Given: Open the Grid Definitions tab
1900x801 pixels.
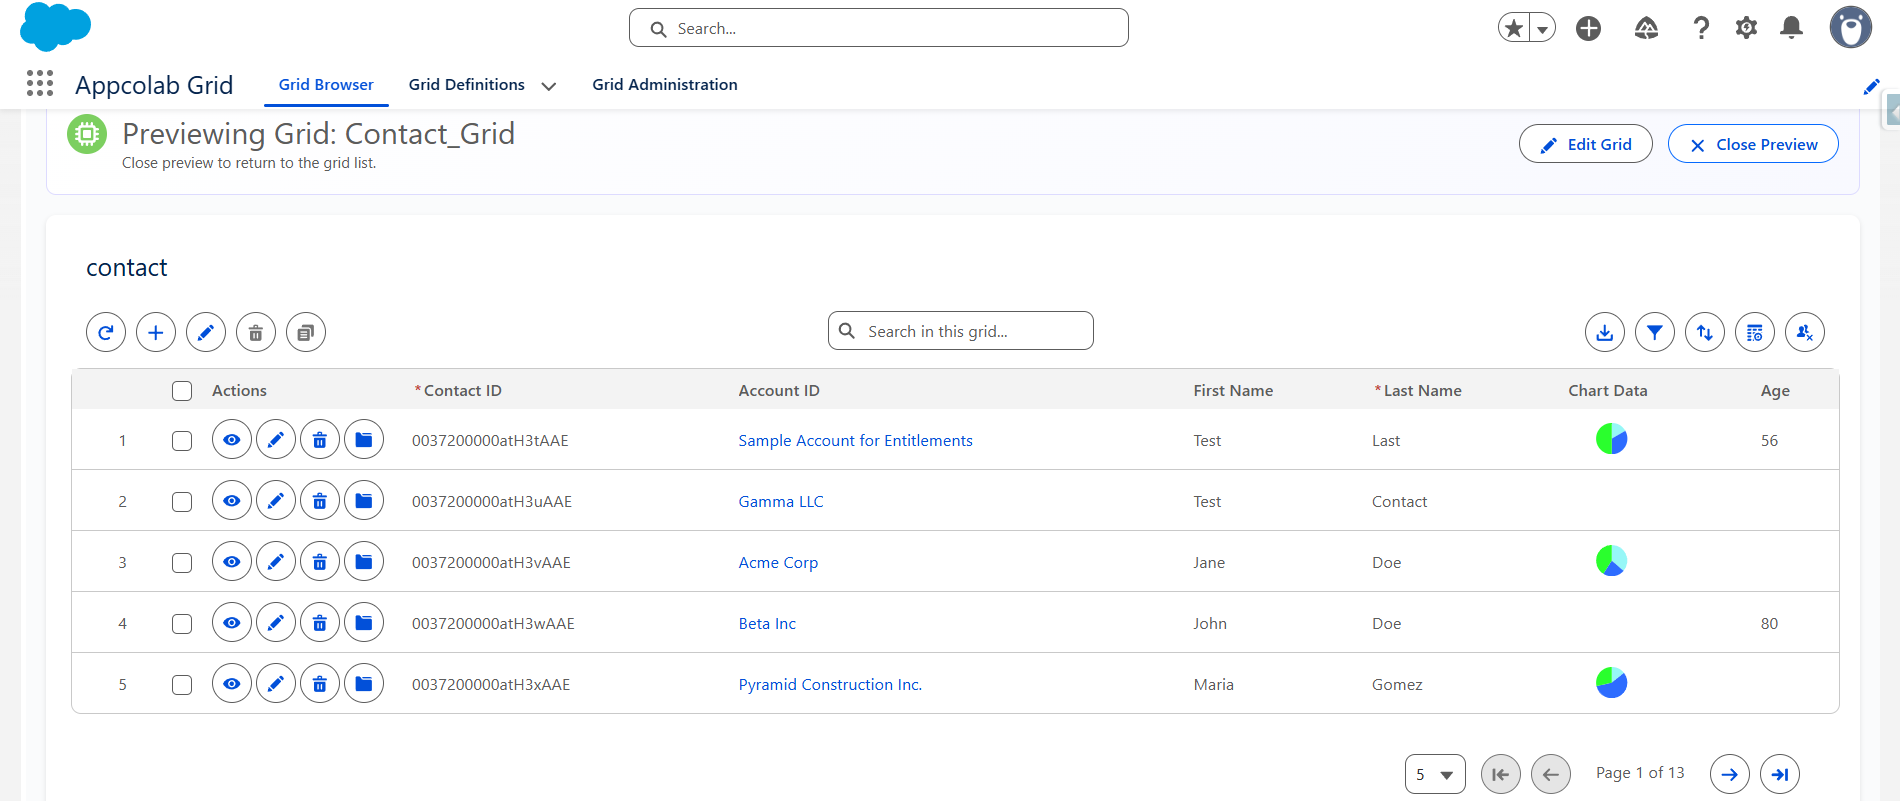Looking at the screenshot, I should [466, 85].
